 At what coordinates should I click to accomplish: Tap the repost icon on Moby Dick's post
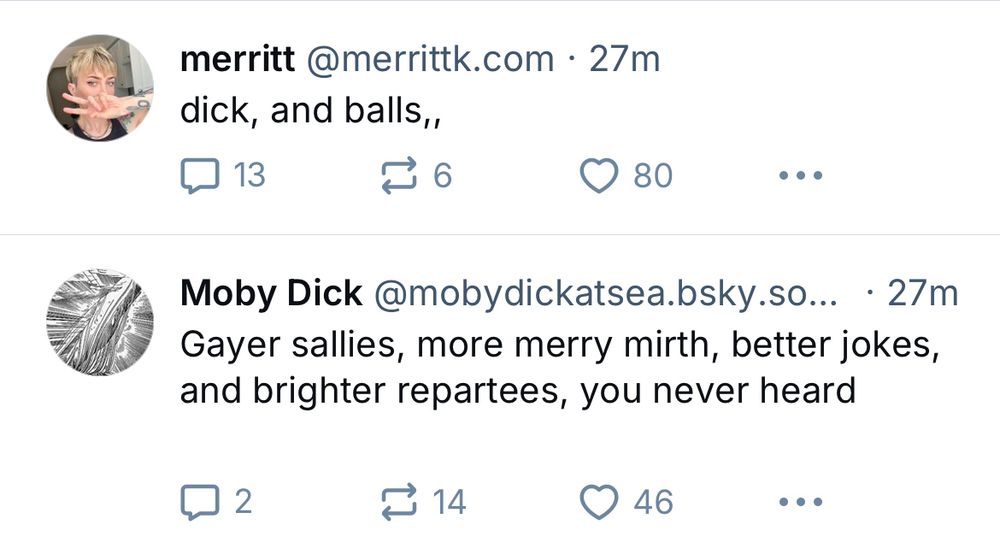399,502
